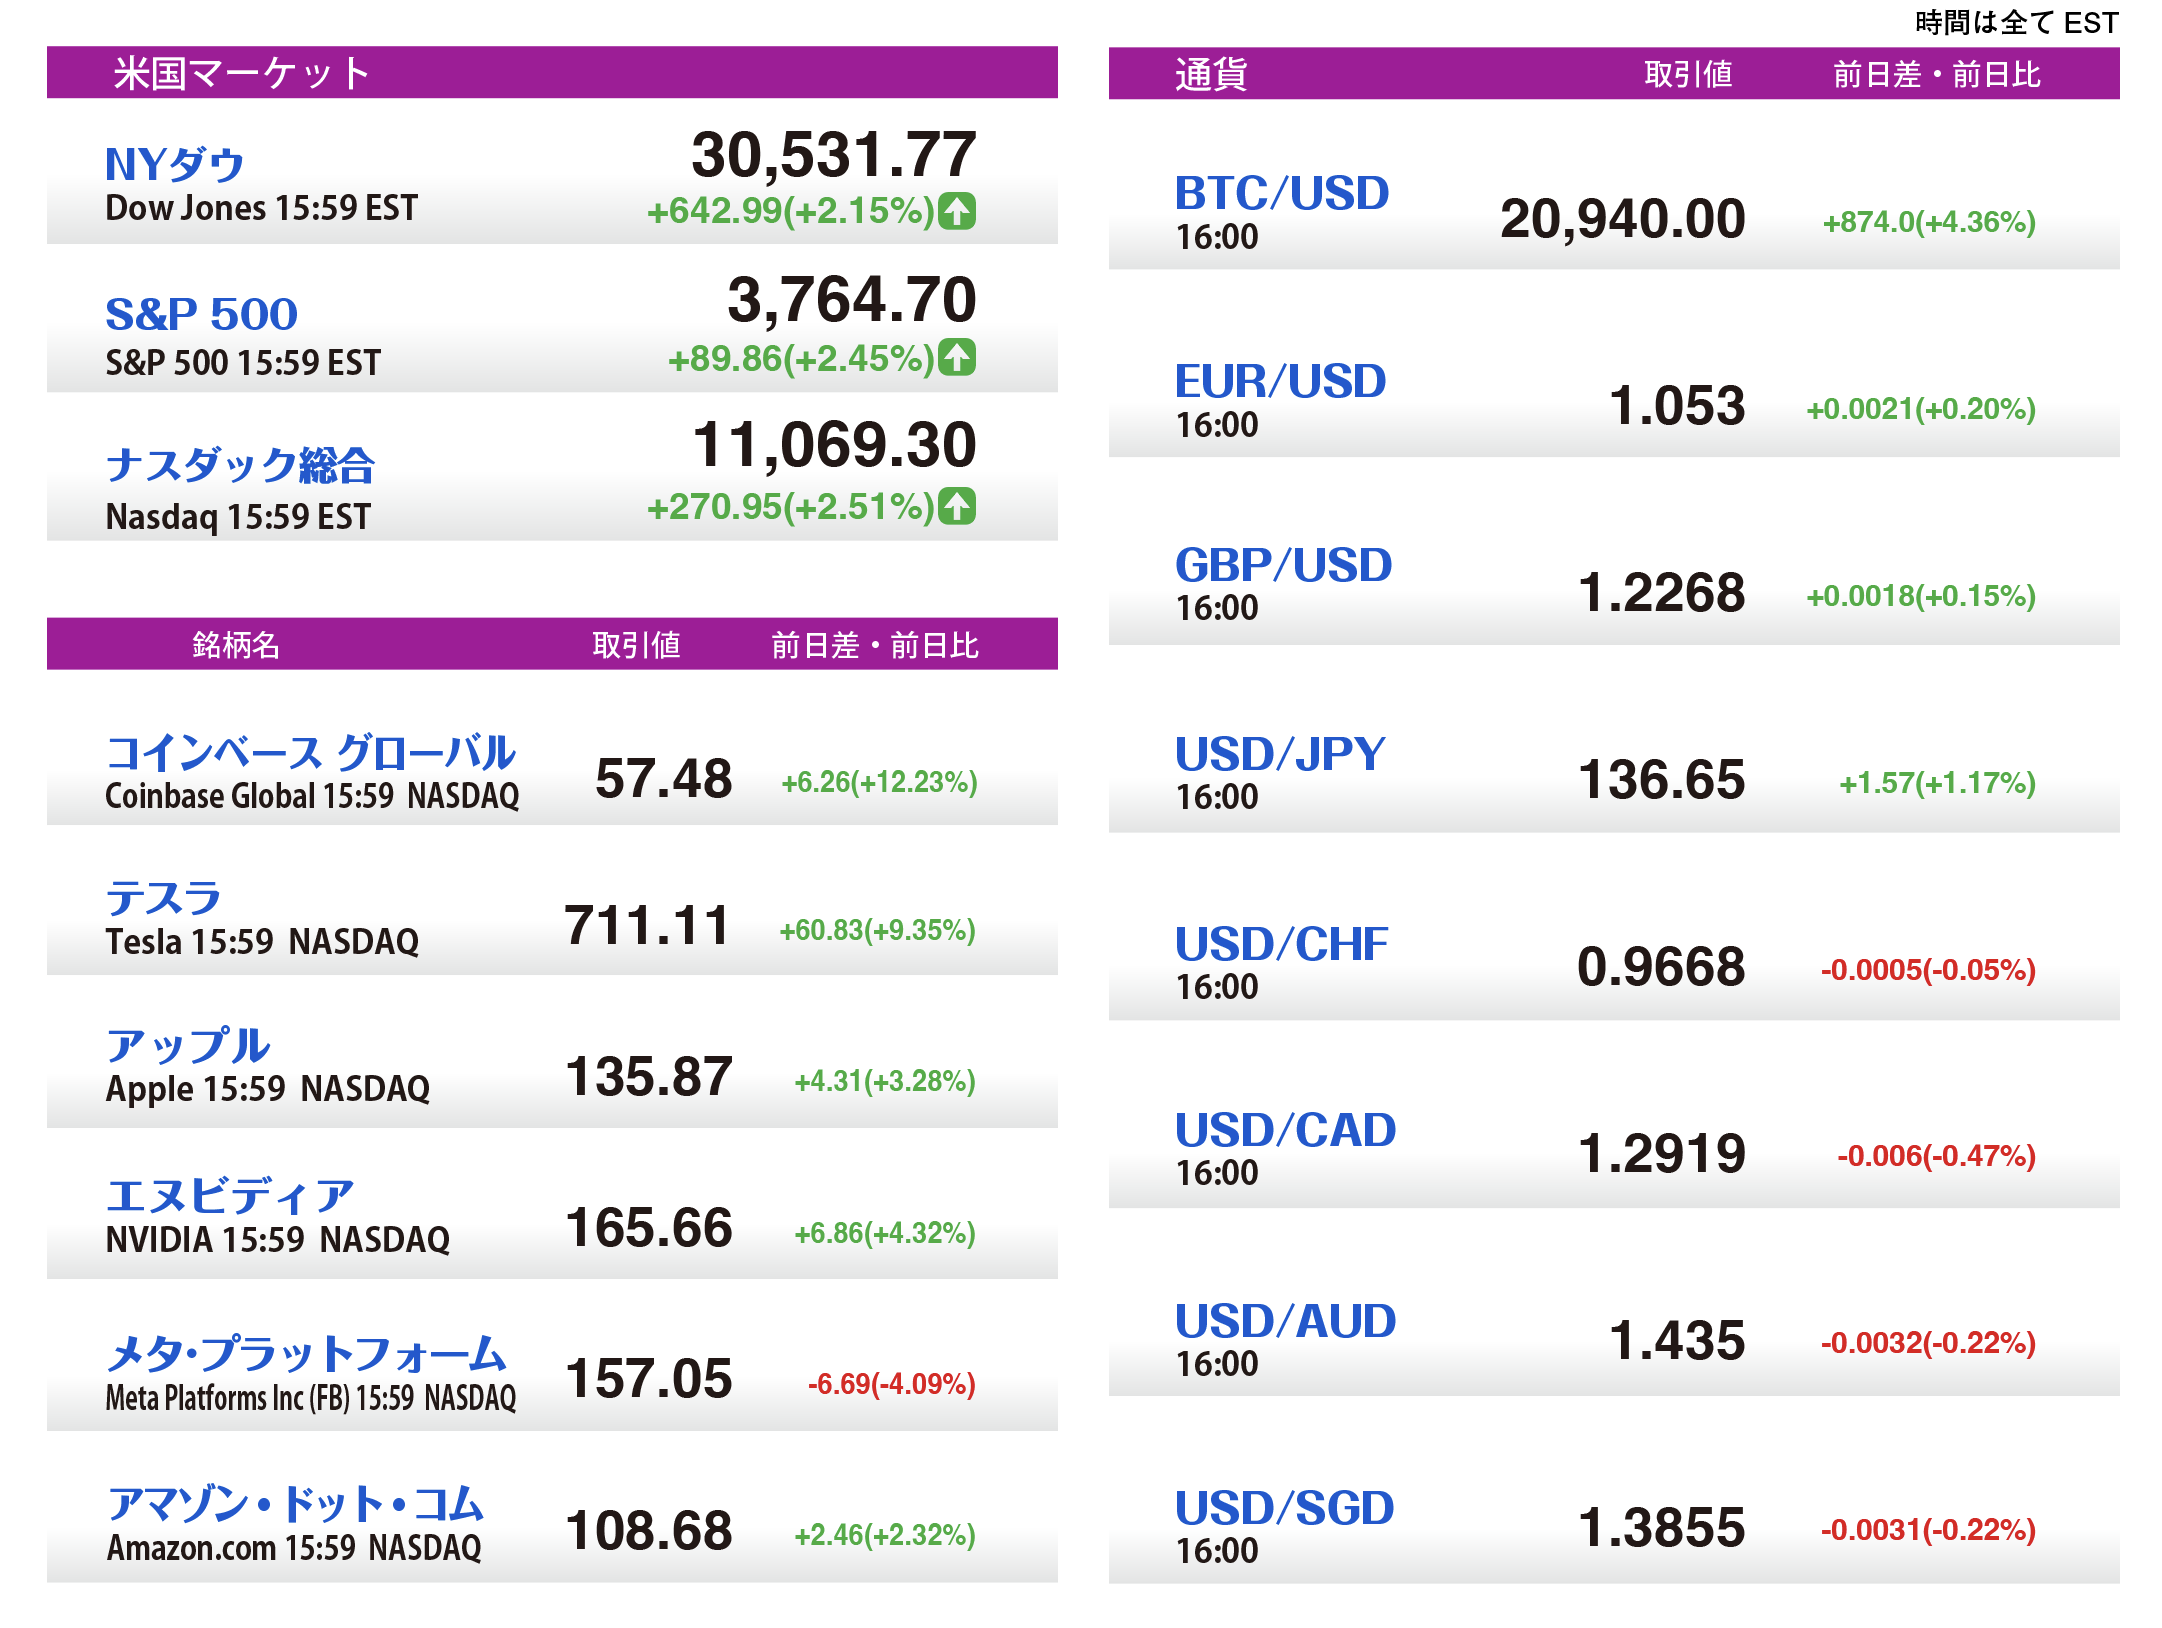
Task: Click the Tesla price 711.11
Action: coord(647,925)
